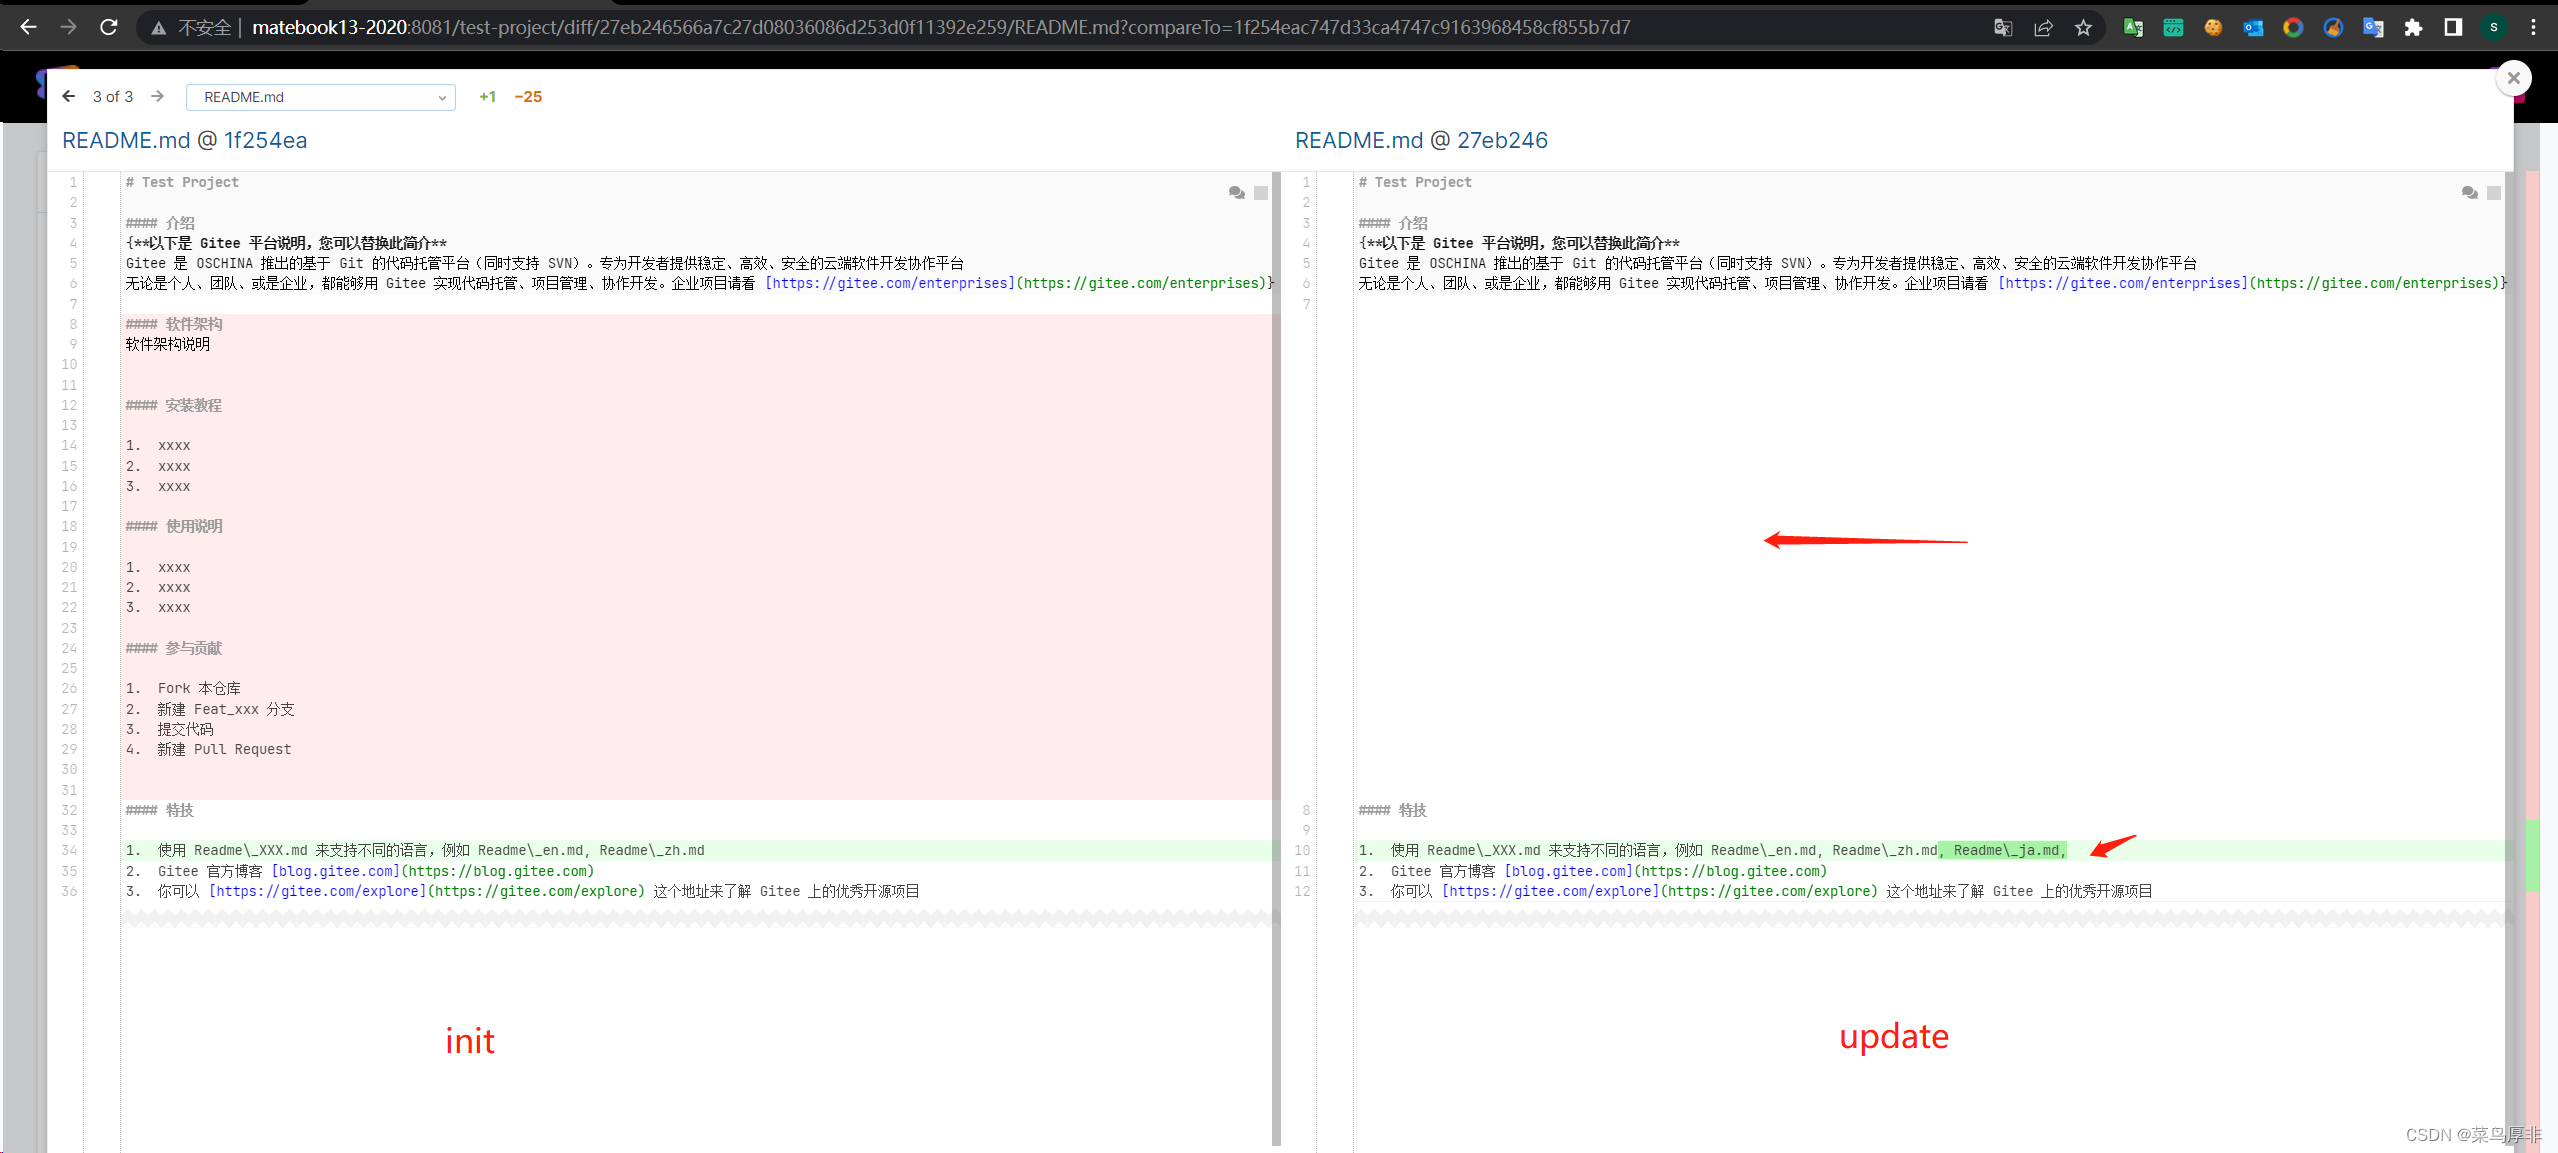The width and height of the screenshot is (2558, 1153).
Task: Reload the browser page
Action: (109, 28)
